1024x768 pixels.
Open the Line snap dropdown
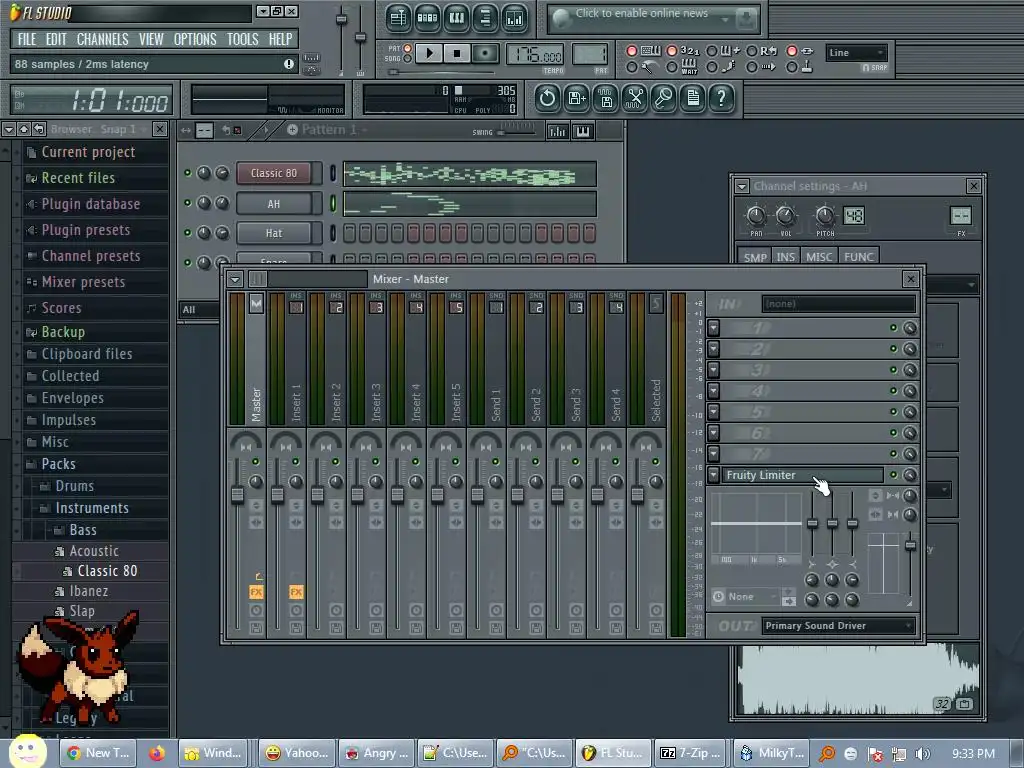[x=856, y=53]
